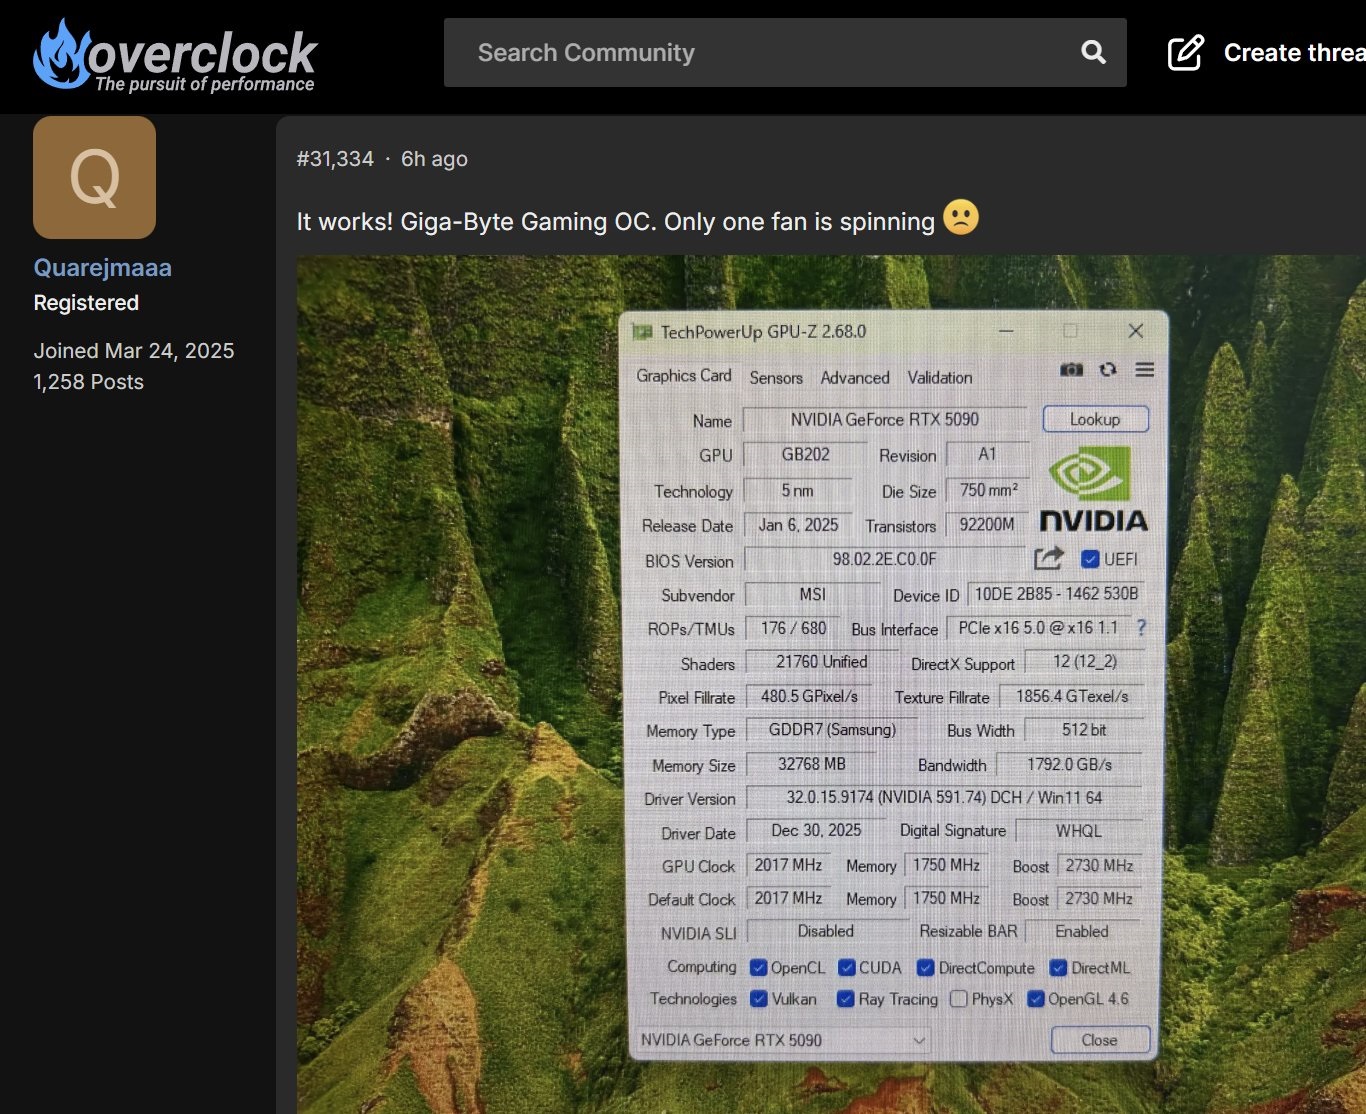Toggle the UEFI checkbox

pyautogui.click(x=1090, y=559)
